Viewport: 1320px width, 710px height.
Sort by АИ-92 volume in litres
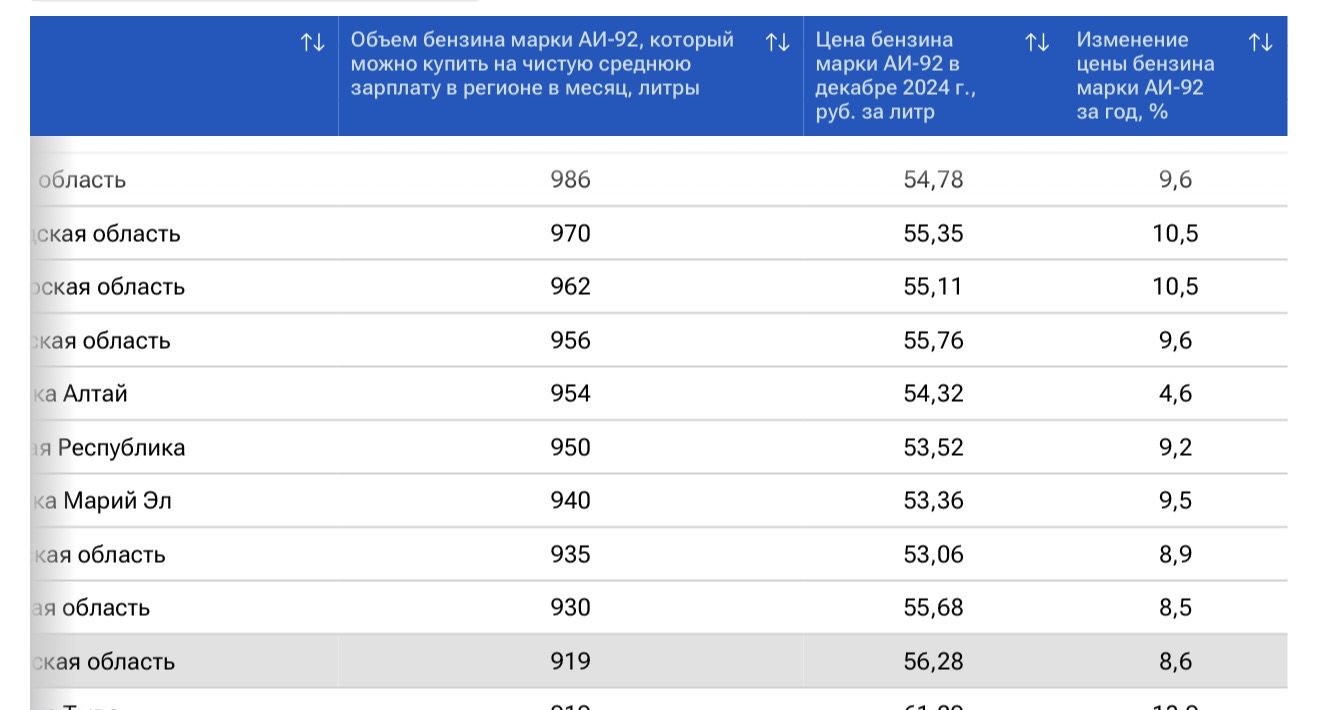777,42
